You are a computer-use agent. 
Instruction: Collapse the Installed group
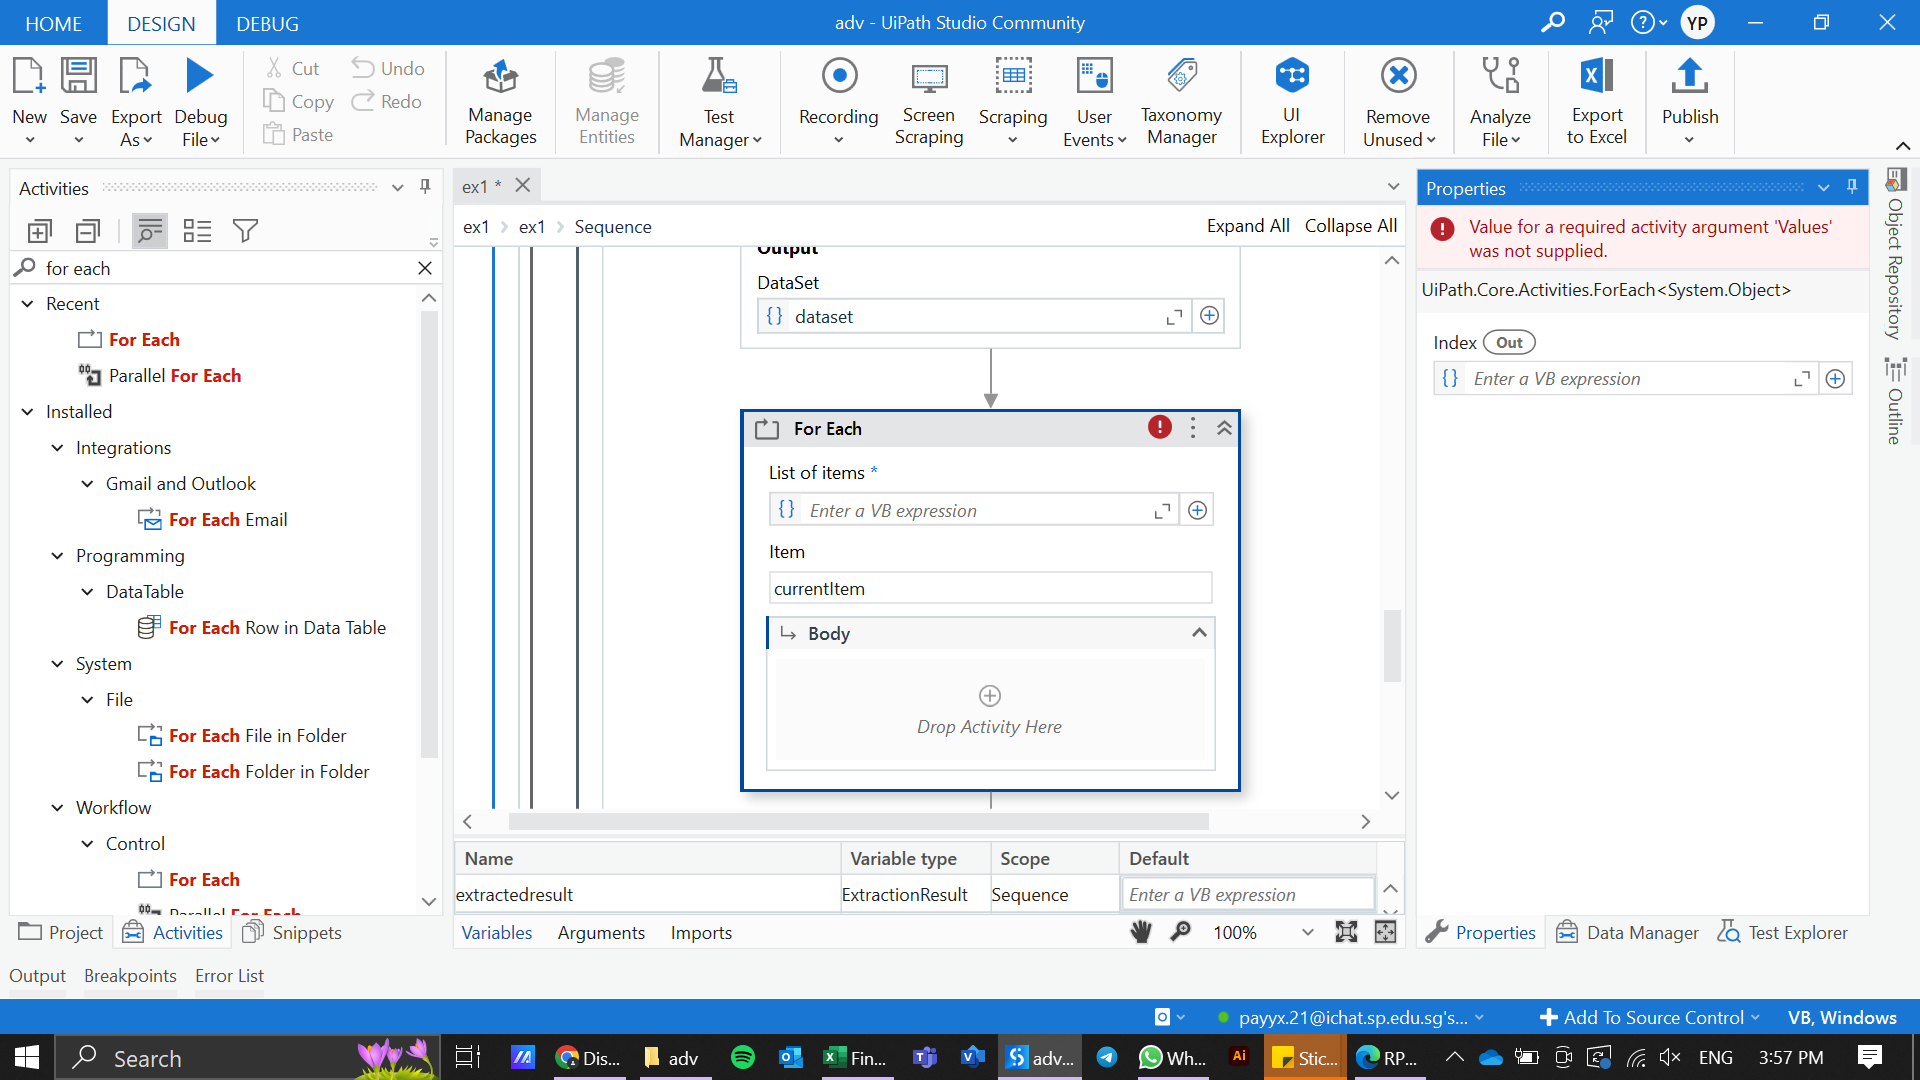pyautogui.click(x=27, y=412)
